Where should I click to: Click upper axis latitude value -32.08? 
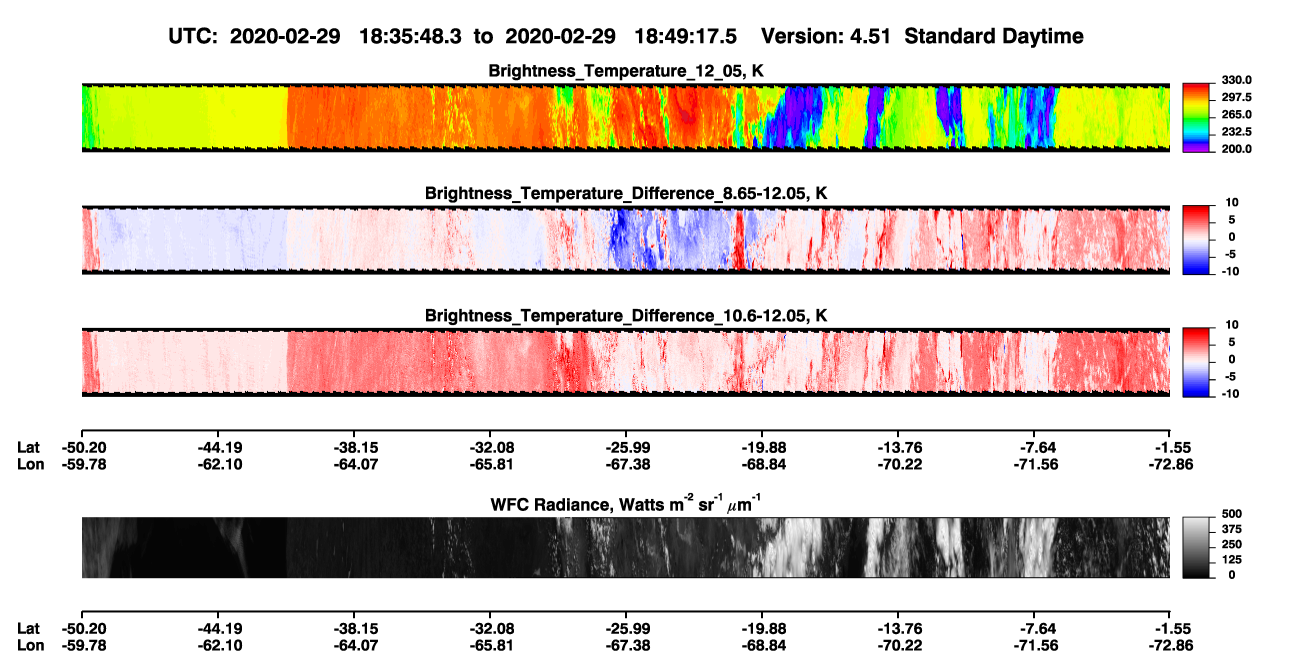[490, 447]
